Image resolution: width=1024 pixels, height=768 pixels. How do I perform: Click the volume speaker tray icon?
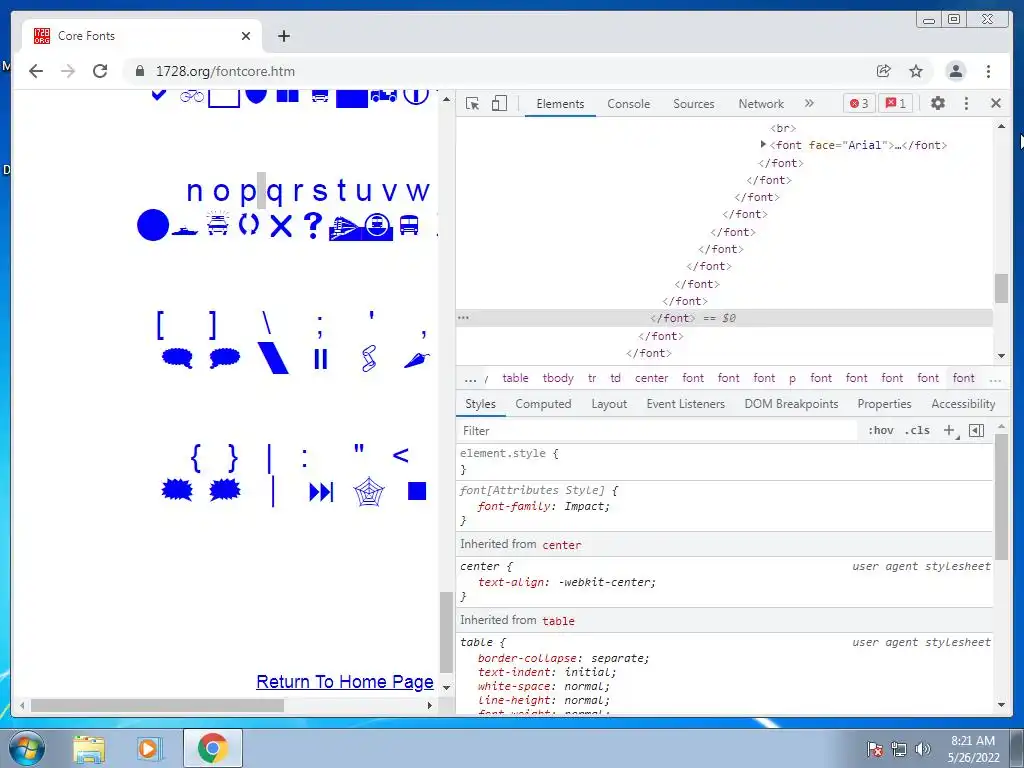(923, 749)
